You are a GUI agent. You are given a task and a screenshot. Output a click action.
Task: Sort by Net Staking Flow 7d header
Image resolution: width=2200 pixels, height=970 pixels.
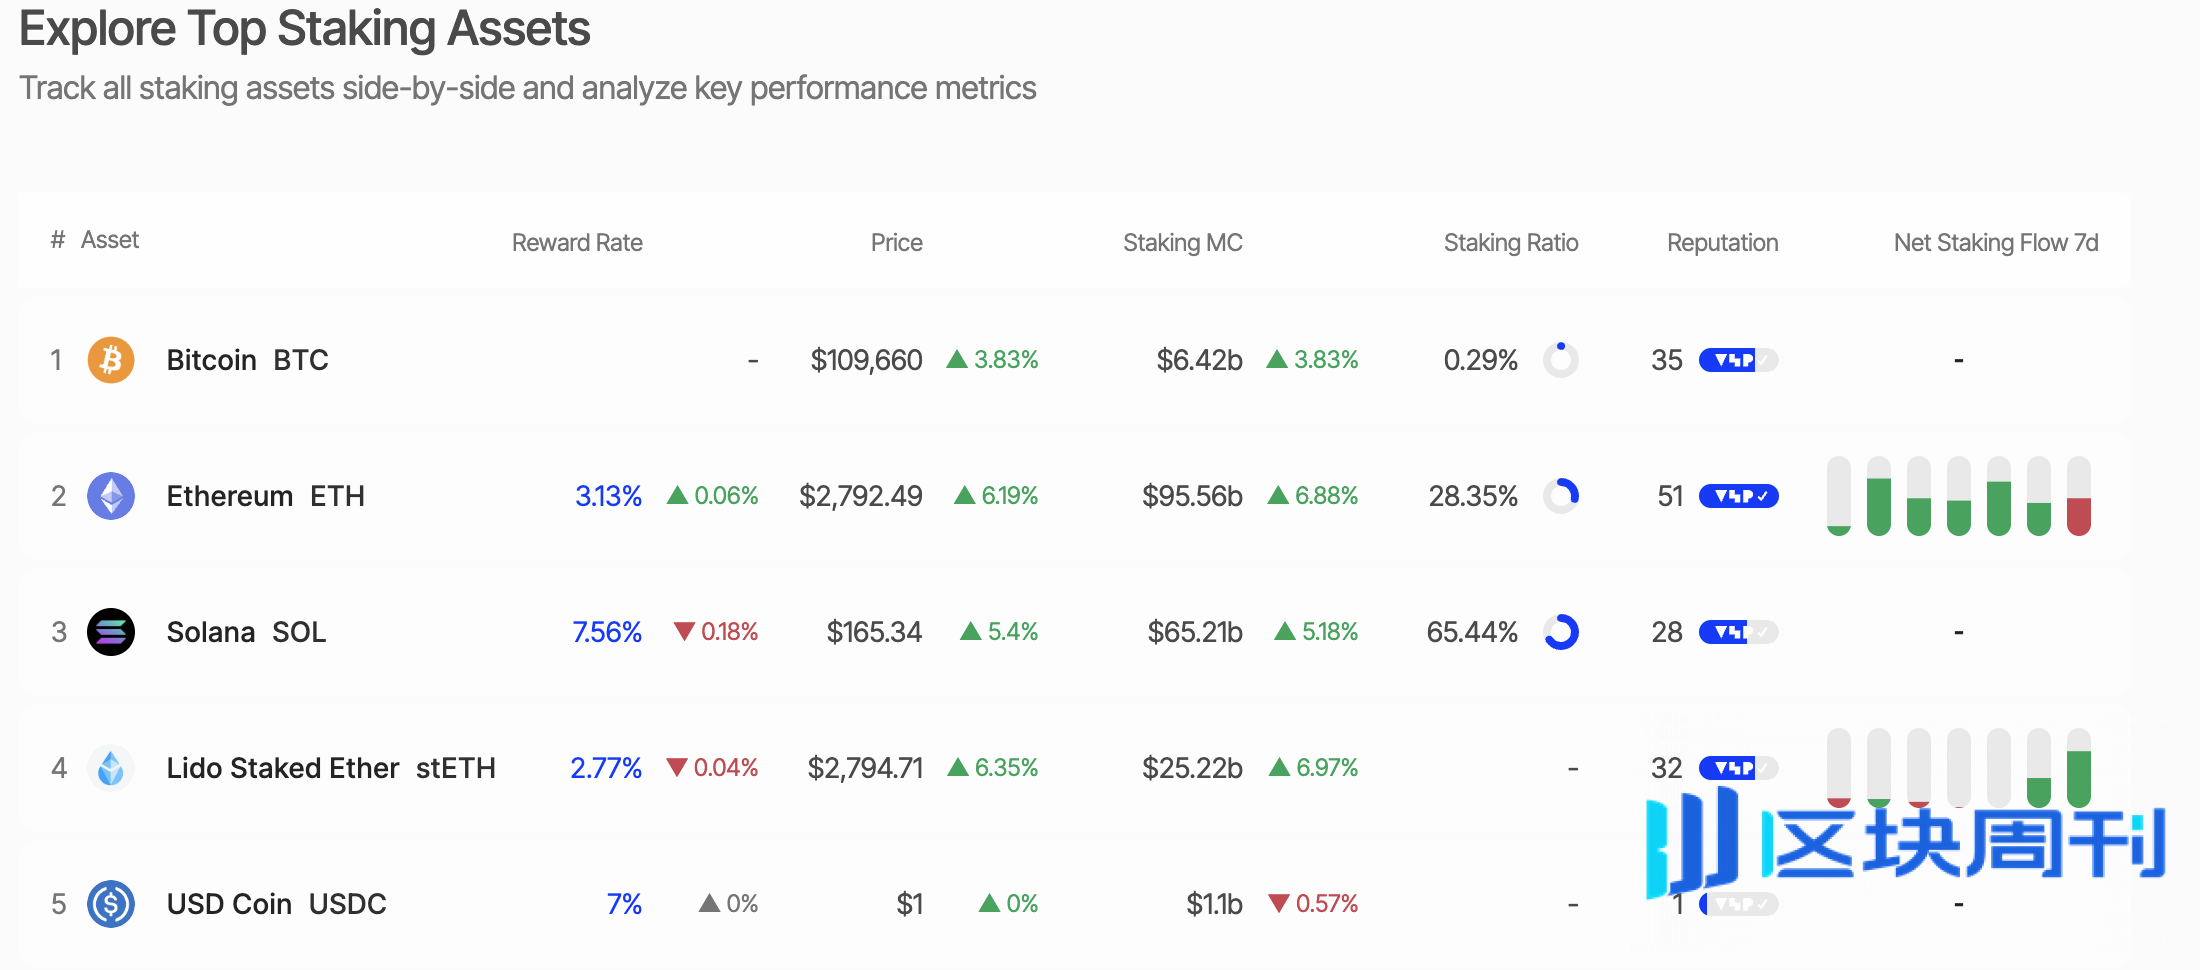pos(1995,243)
